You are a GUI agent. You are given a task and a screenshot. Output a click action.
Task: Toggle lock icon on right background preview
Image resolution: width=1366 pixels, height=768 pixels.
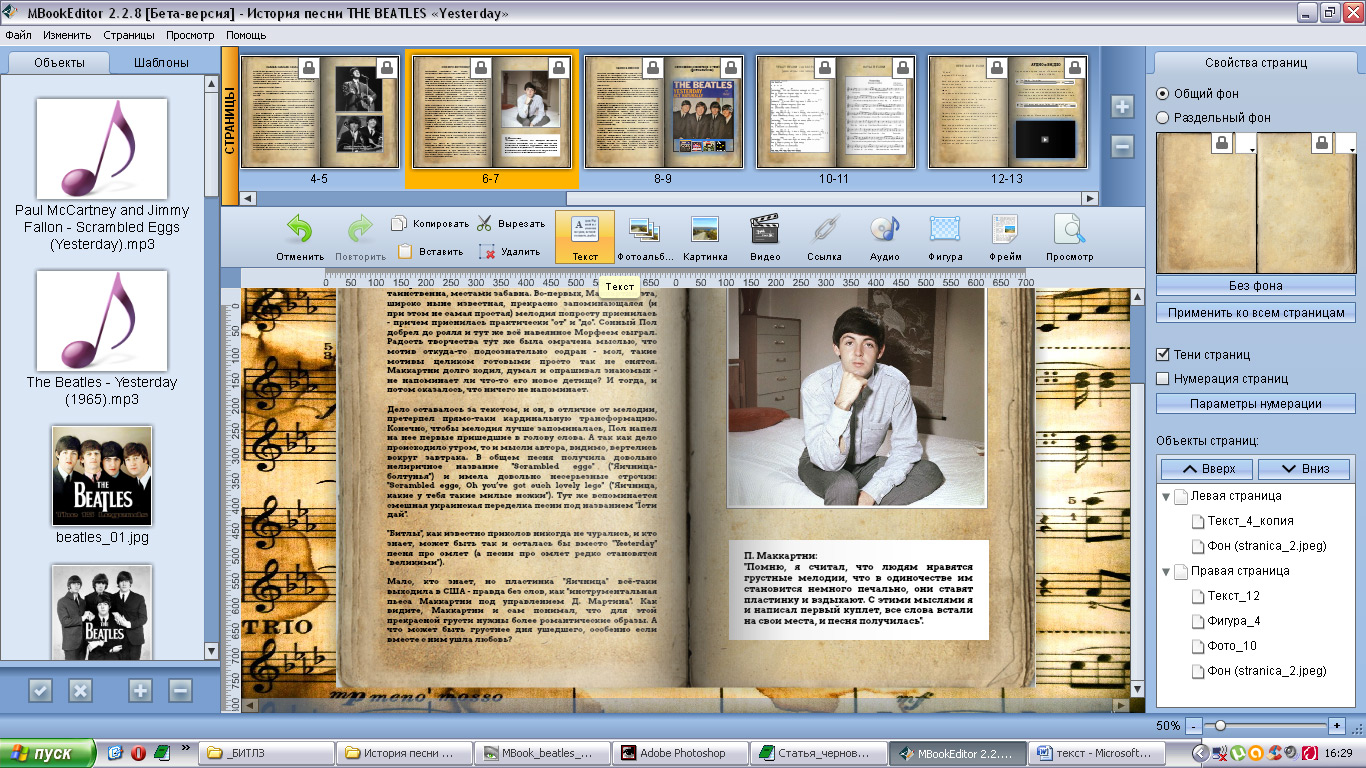pyautogui.click(x=1322, y=144)
